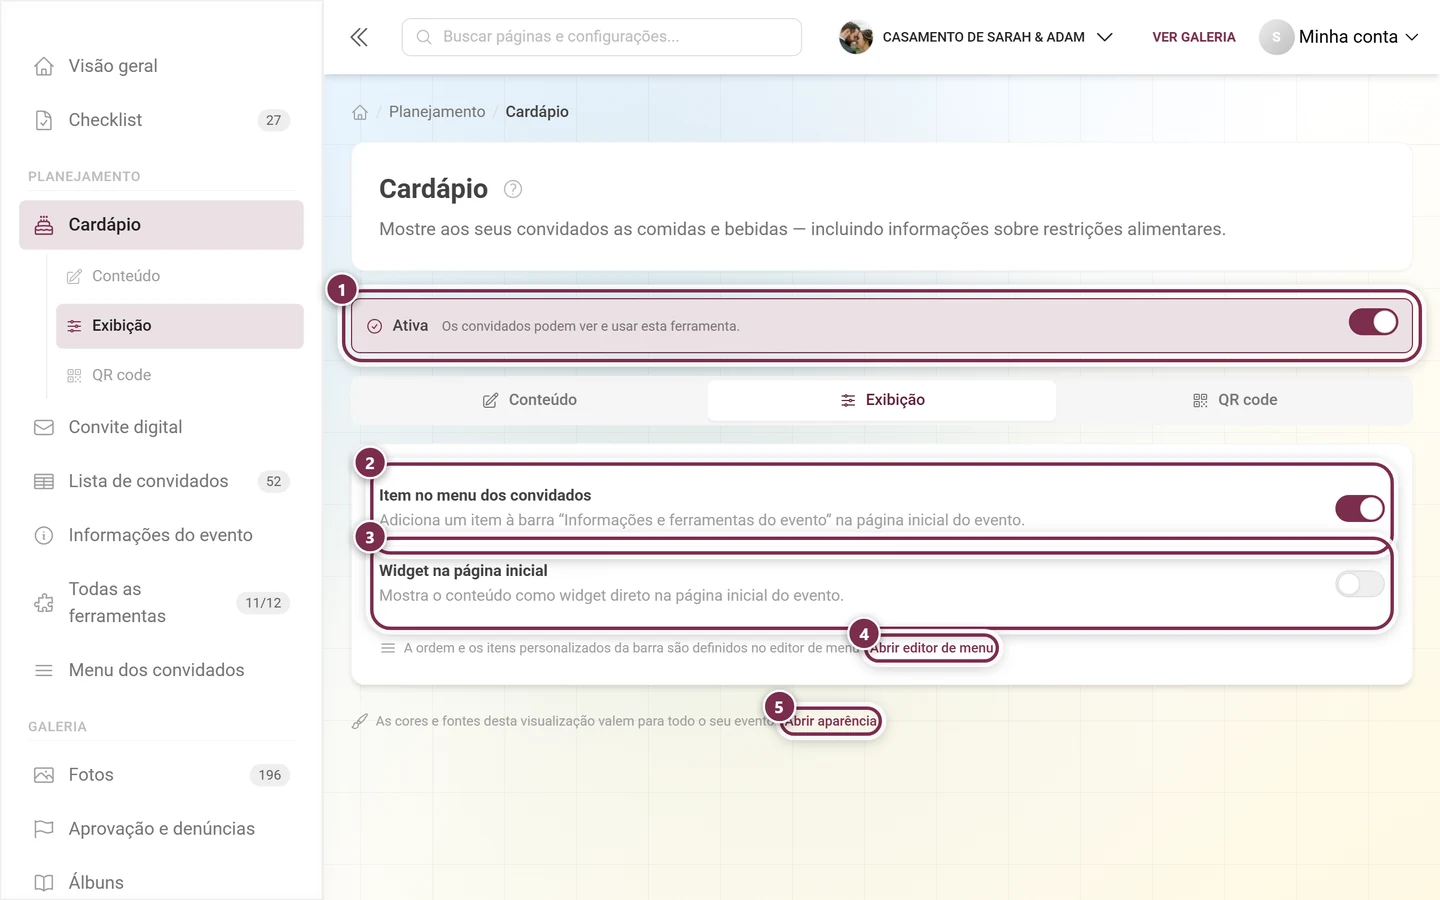Click the Checklist document icon in sidebar

(x=44, y=120)
